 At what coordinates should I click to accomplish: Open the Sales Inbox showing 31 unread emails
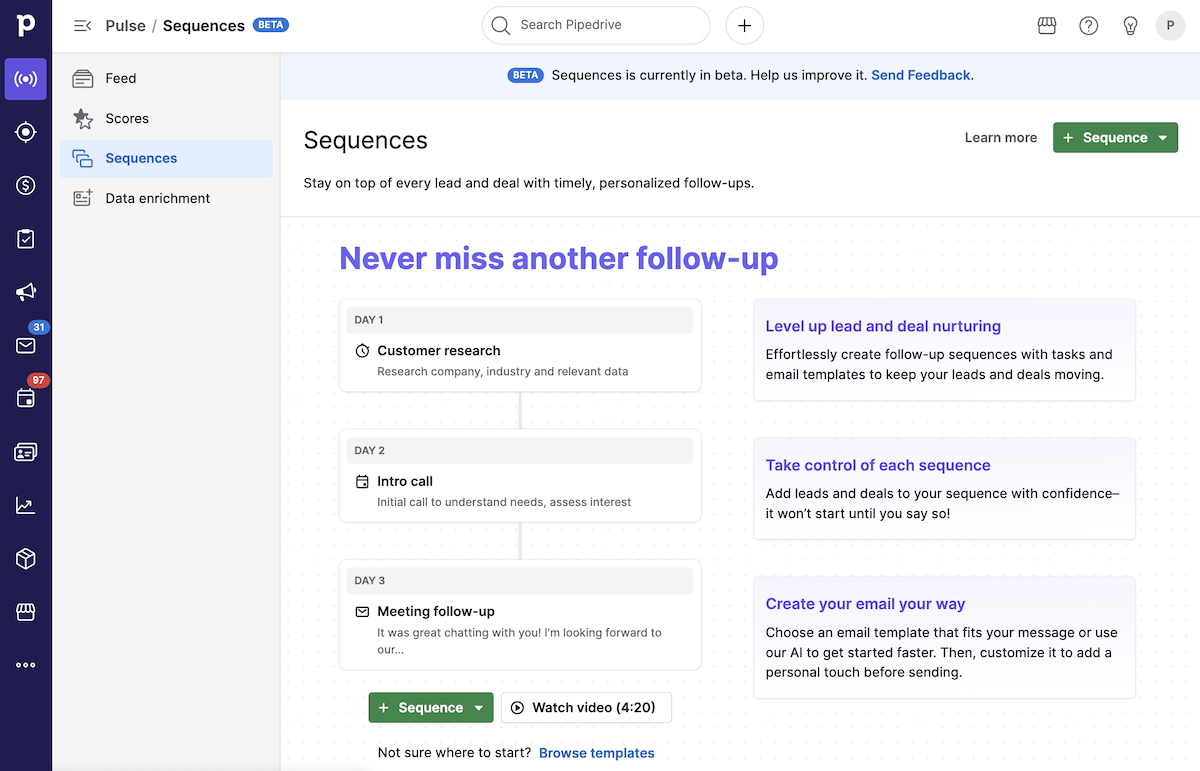pyautogui.click(x=26, y=345)
